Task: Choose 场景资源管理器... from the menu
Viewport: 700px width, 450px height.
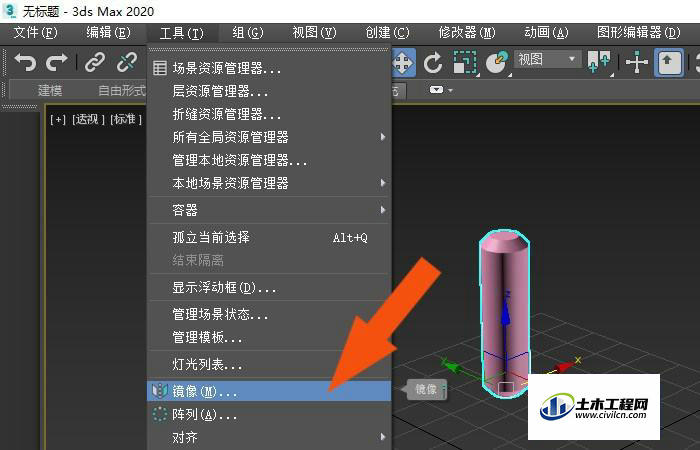Action: 269,68
